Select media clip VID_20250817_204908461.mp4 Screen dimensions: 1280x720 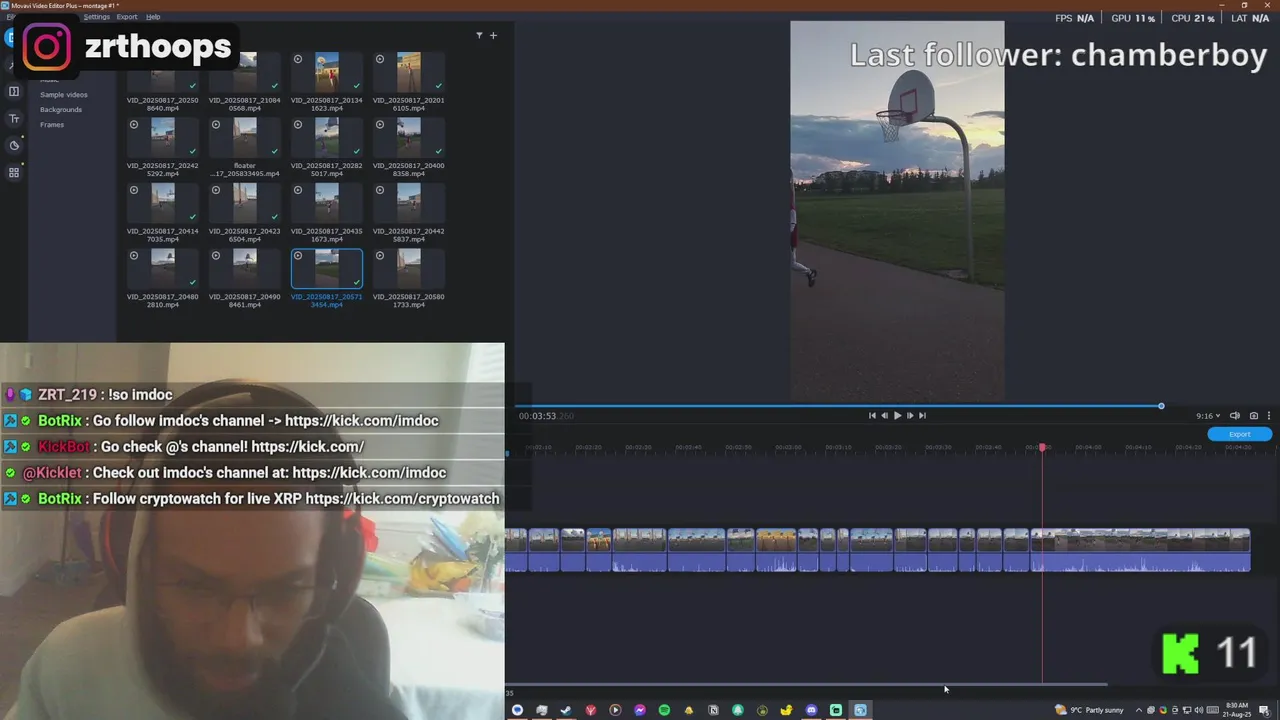245,268
